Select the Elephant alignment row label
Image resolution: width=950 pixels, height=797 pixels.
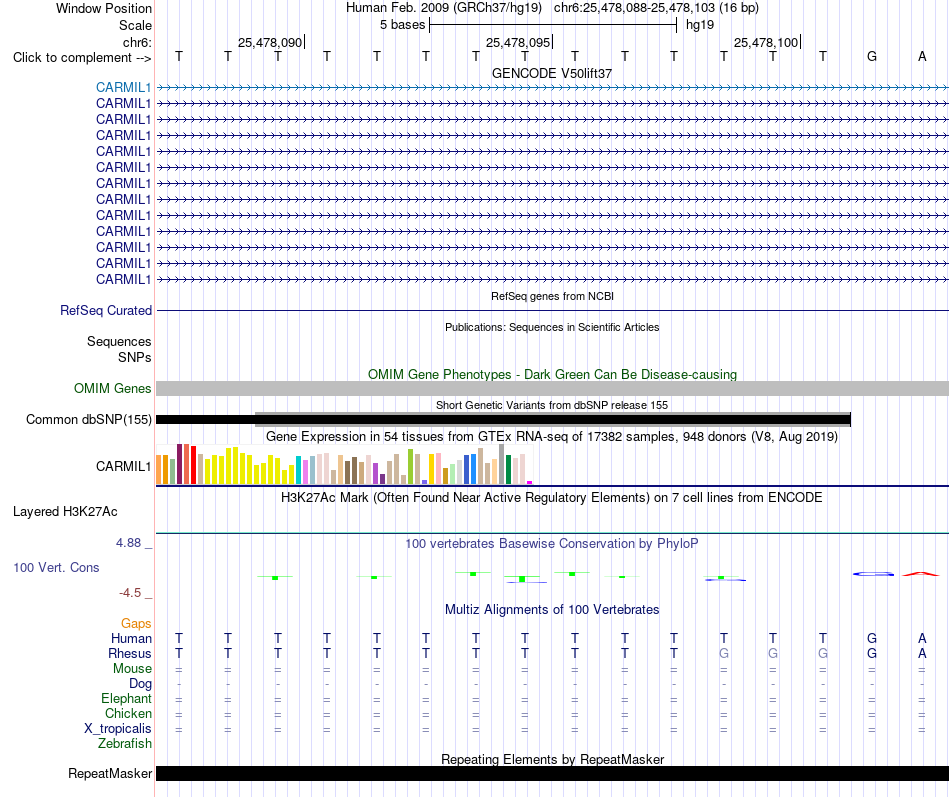(x=127, y=699)
